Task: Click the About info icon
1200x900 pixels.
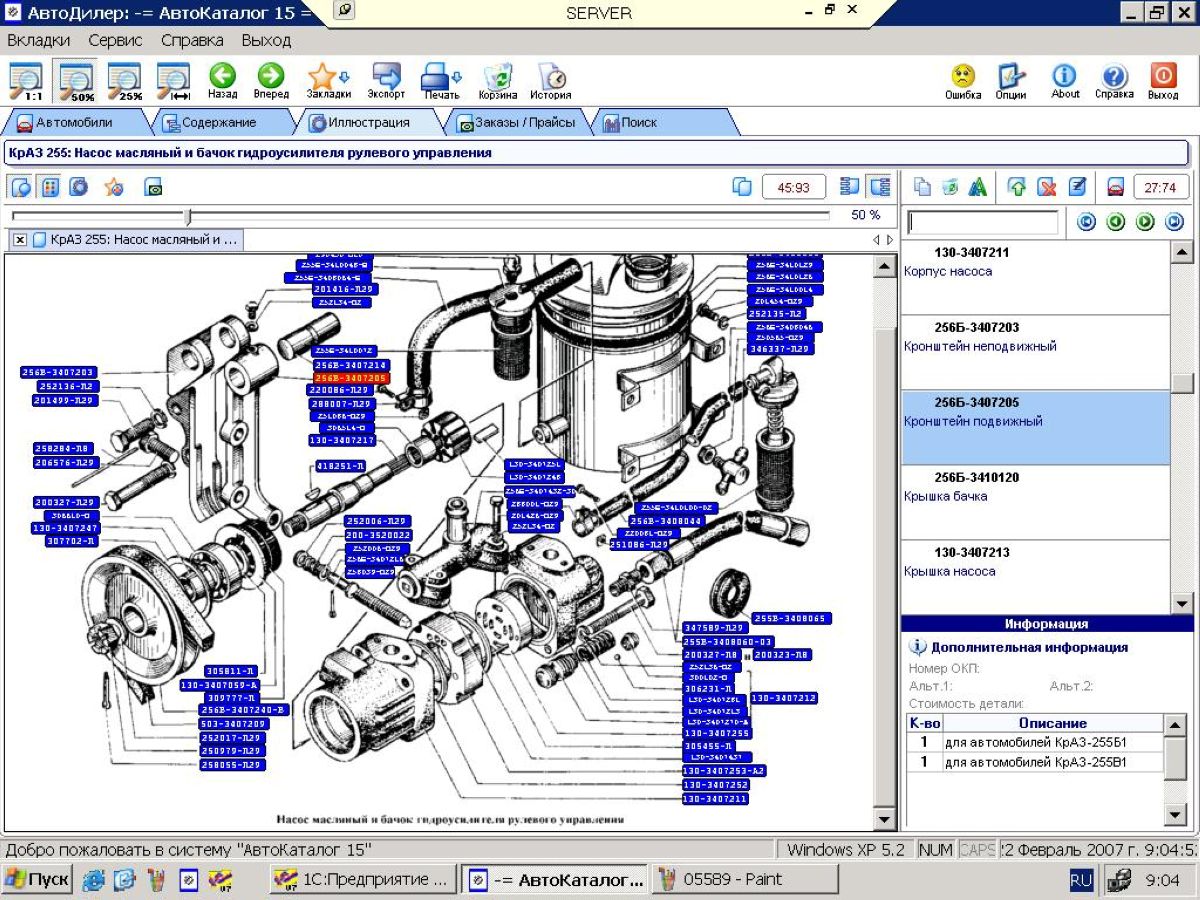Action: tap(1065, 81)
